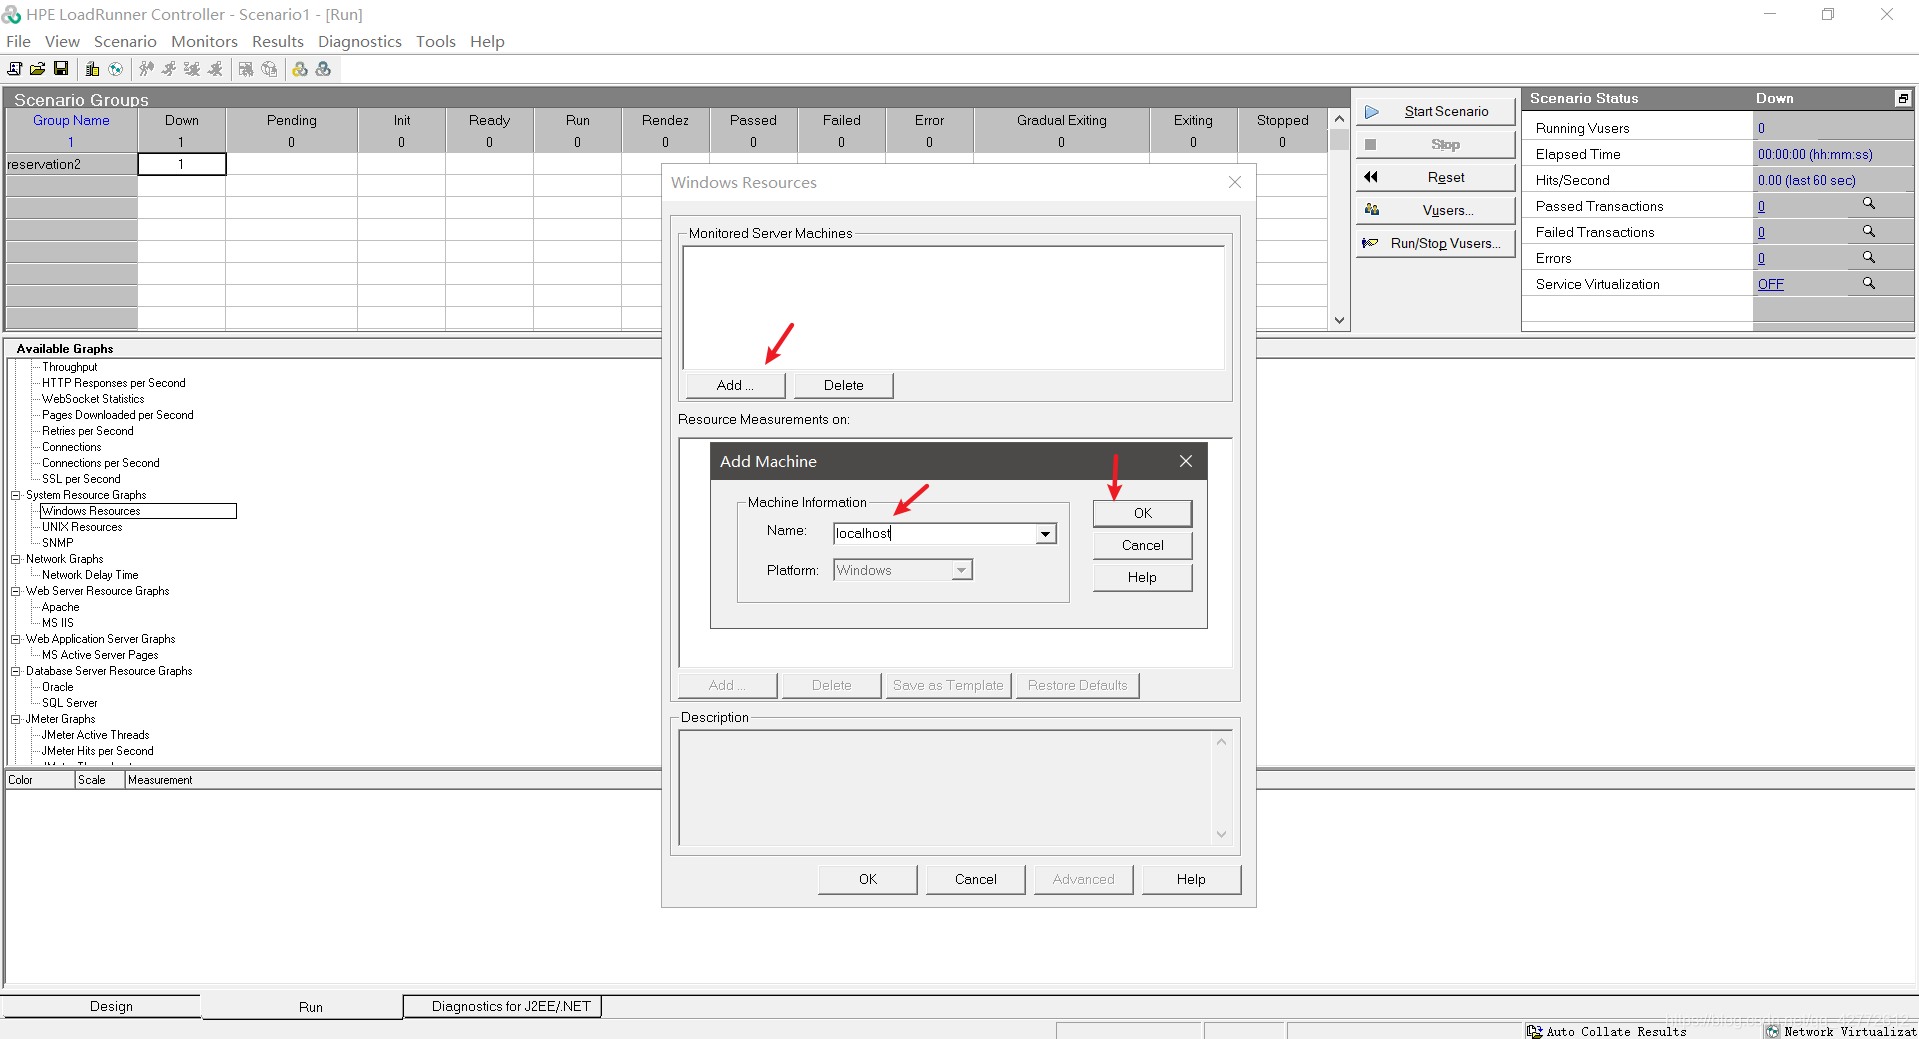
Task: Click the Save Scenario floppy disk icon
Action: [x=61, y=69]
